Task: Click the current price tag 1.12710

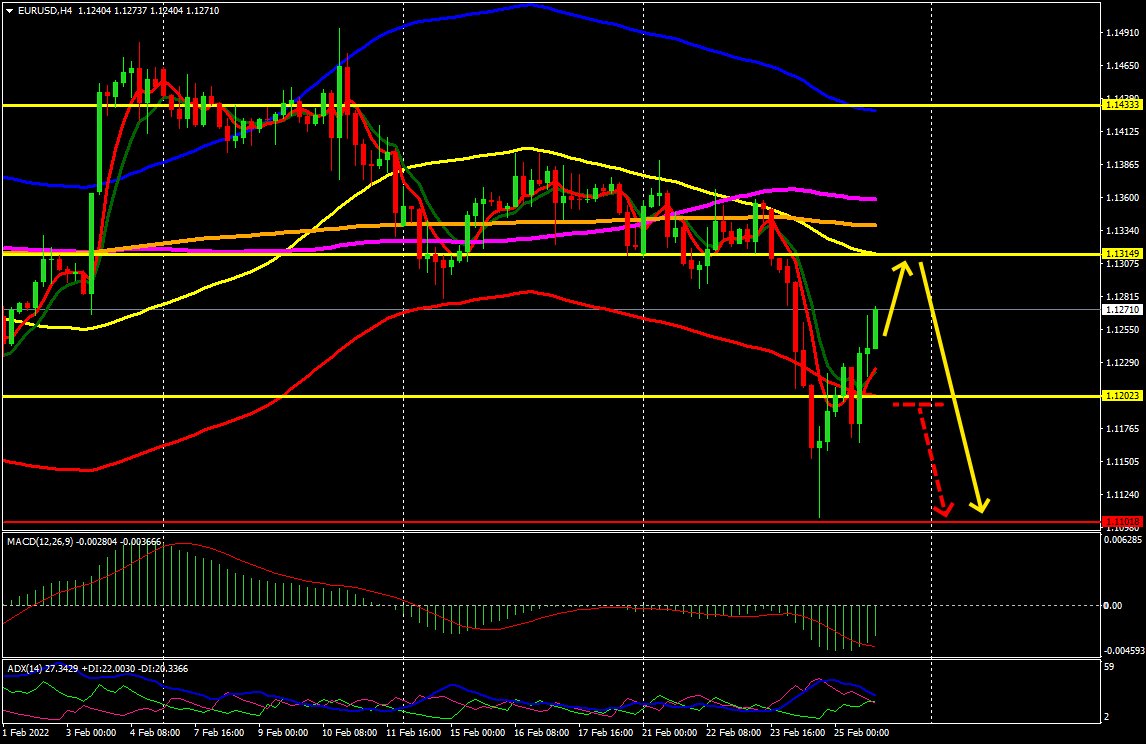Action: [x=1122, y=310]
